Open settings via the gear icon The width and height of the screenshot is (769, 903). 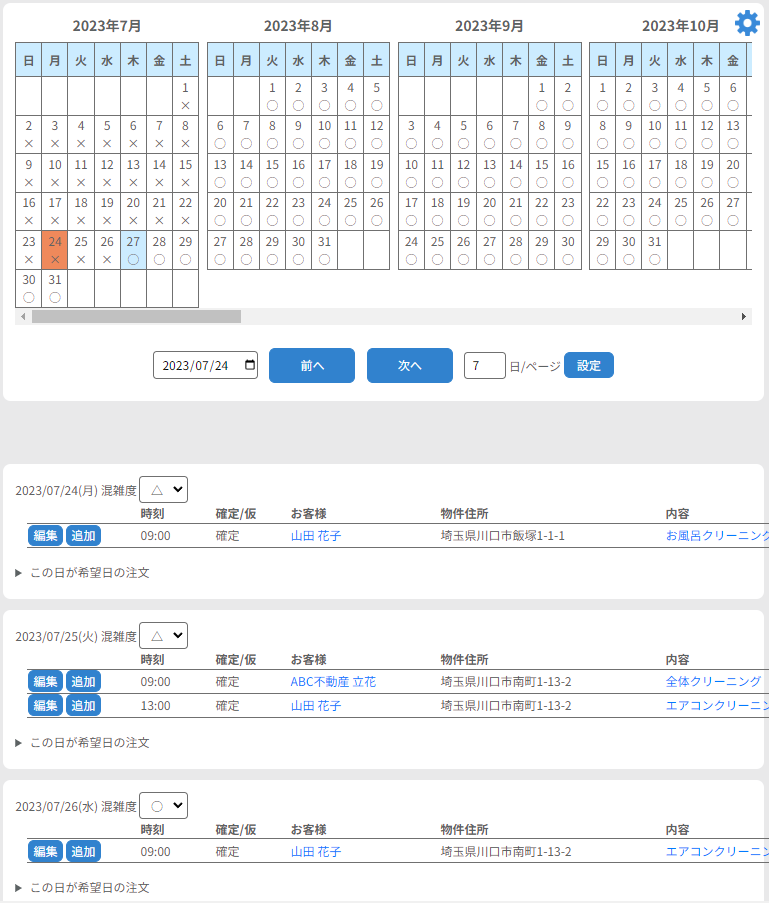(747, 23)
